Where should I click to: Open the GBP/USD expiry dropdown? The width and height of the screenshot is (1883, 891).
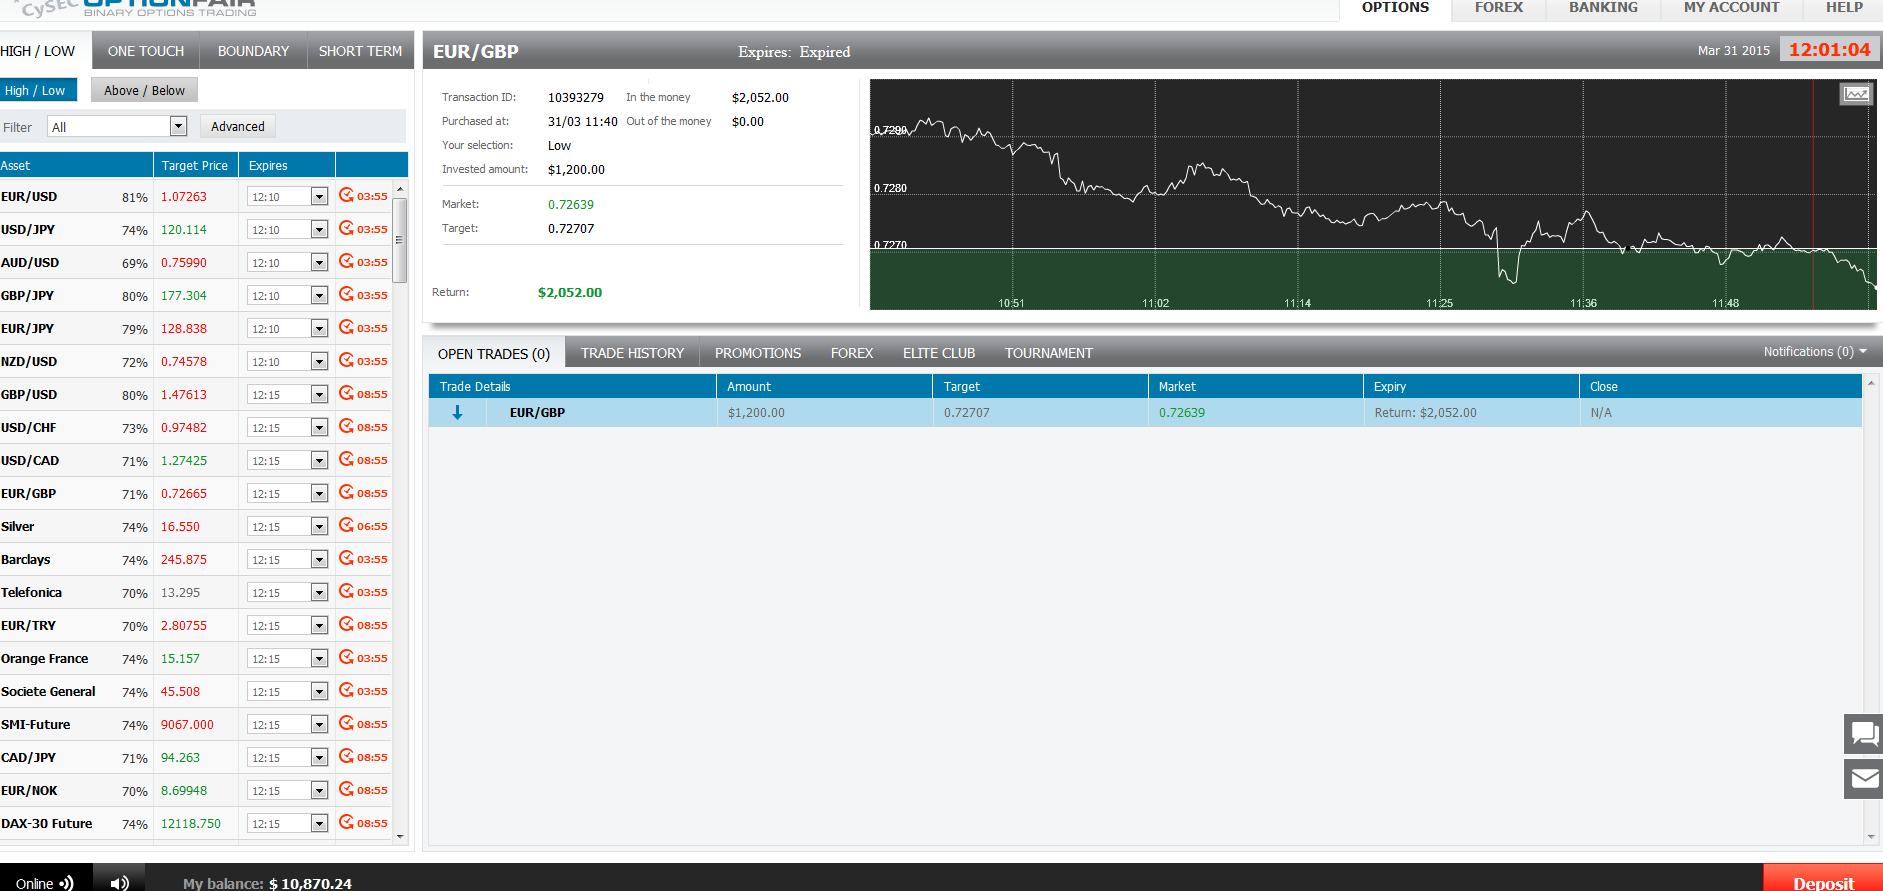coord(319,395)
